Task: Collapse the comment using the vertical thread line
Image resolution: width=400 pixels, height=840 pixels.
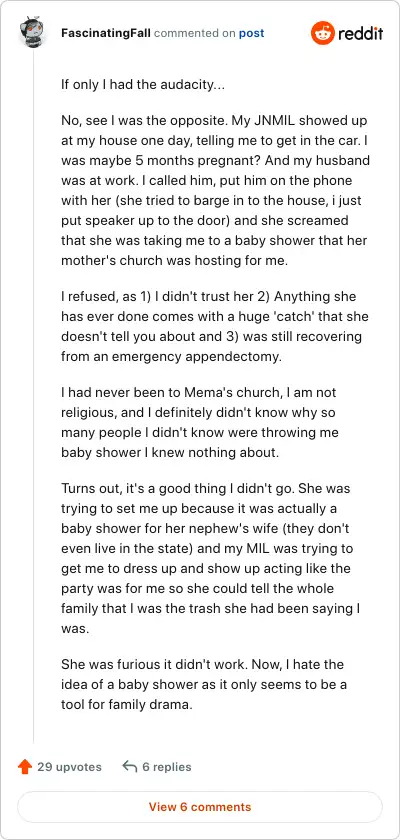Action: [x=34, y=396]
